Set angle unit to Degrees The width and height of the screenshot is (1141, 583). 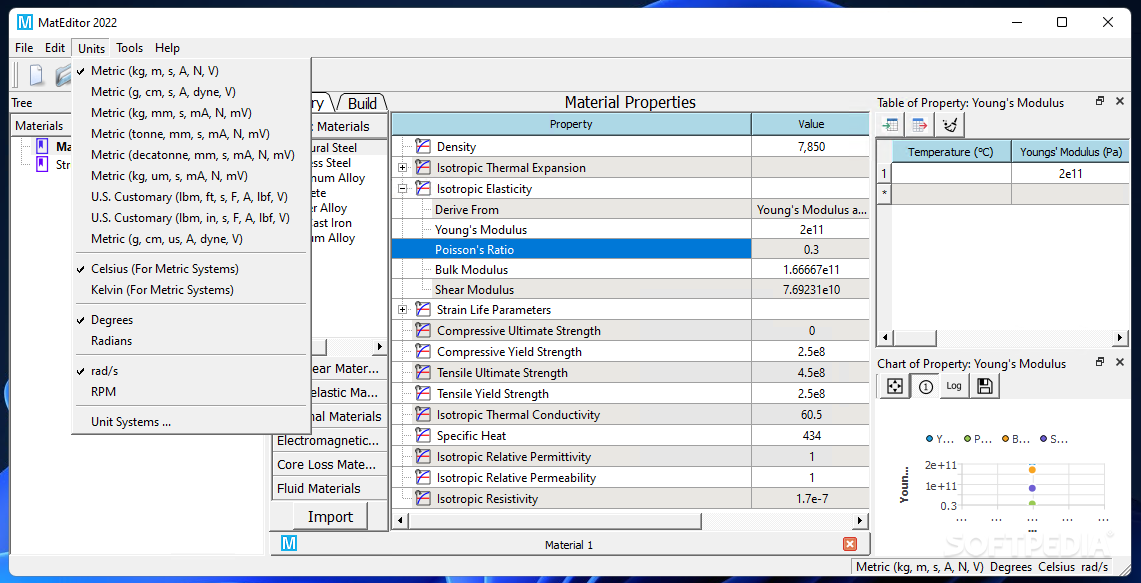(x=192, y=320)
